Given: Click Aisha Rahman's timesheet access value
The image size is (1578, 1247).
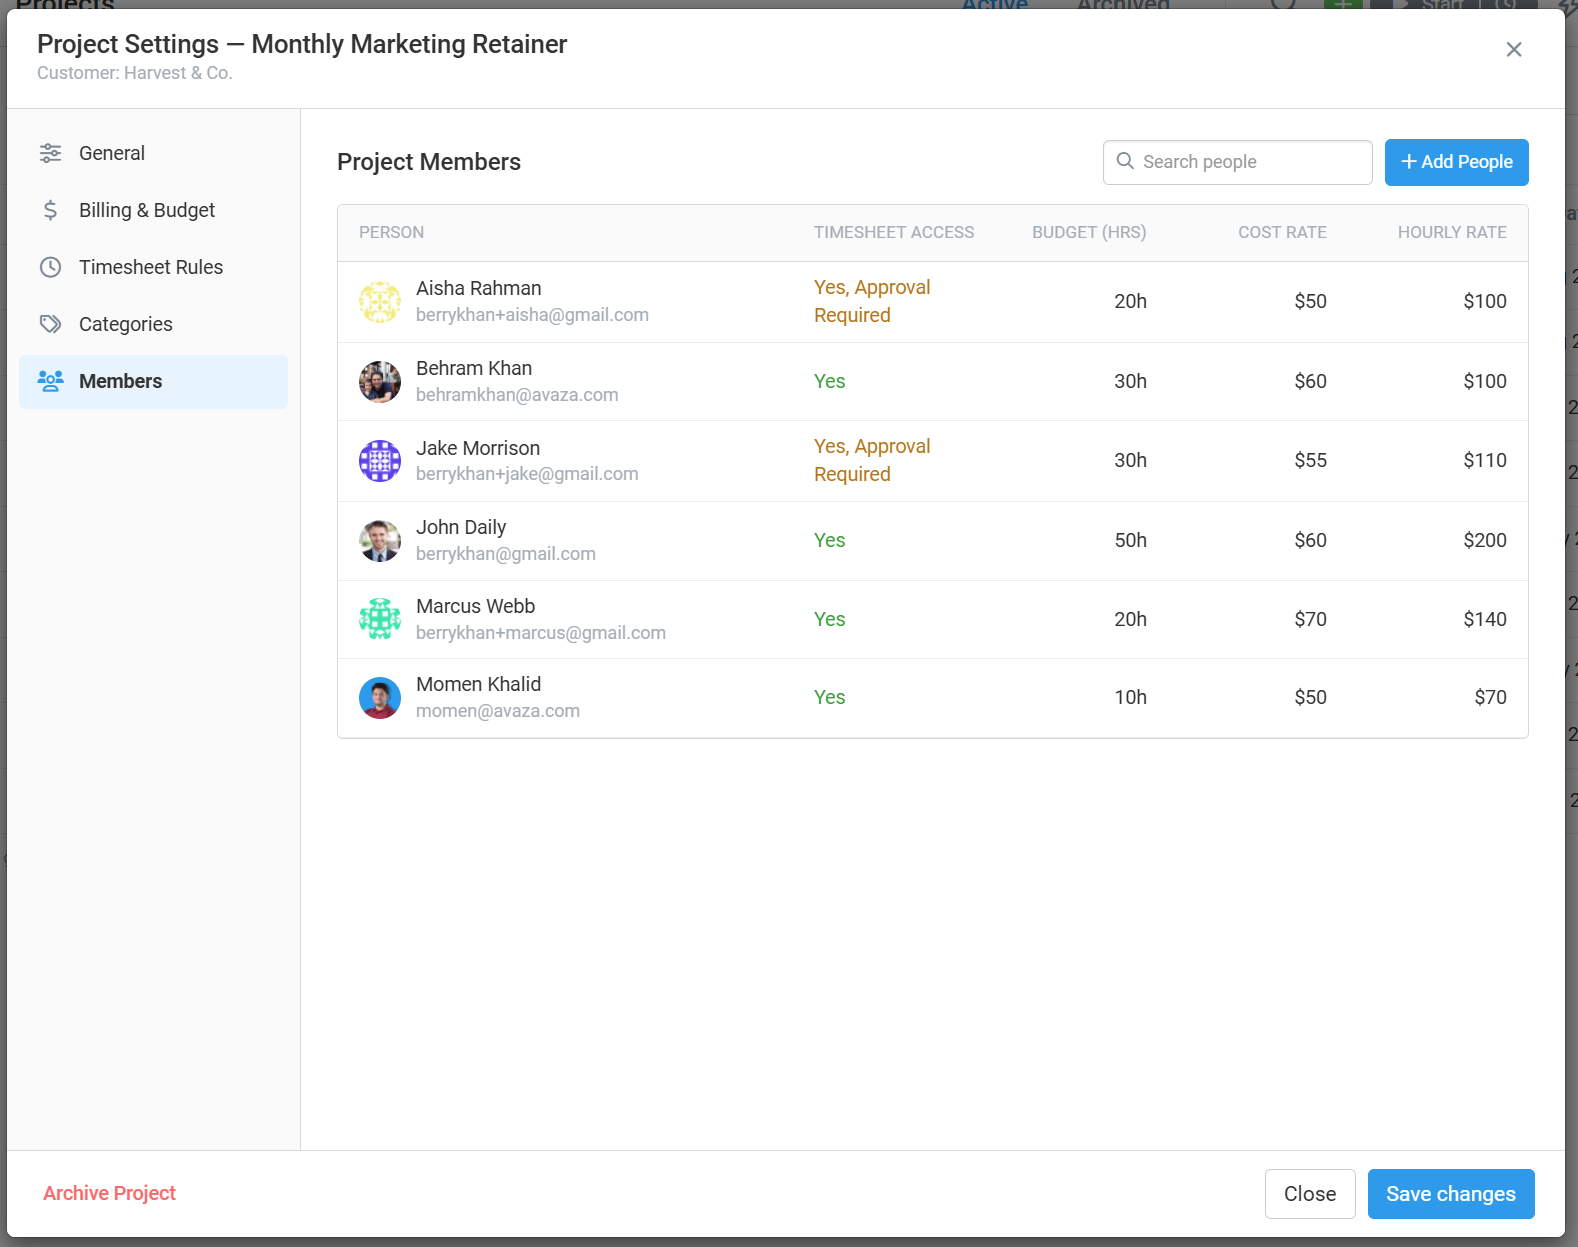Looking at the screenshot, I should pos(872,301).
